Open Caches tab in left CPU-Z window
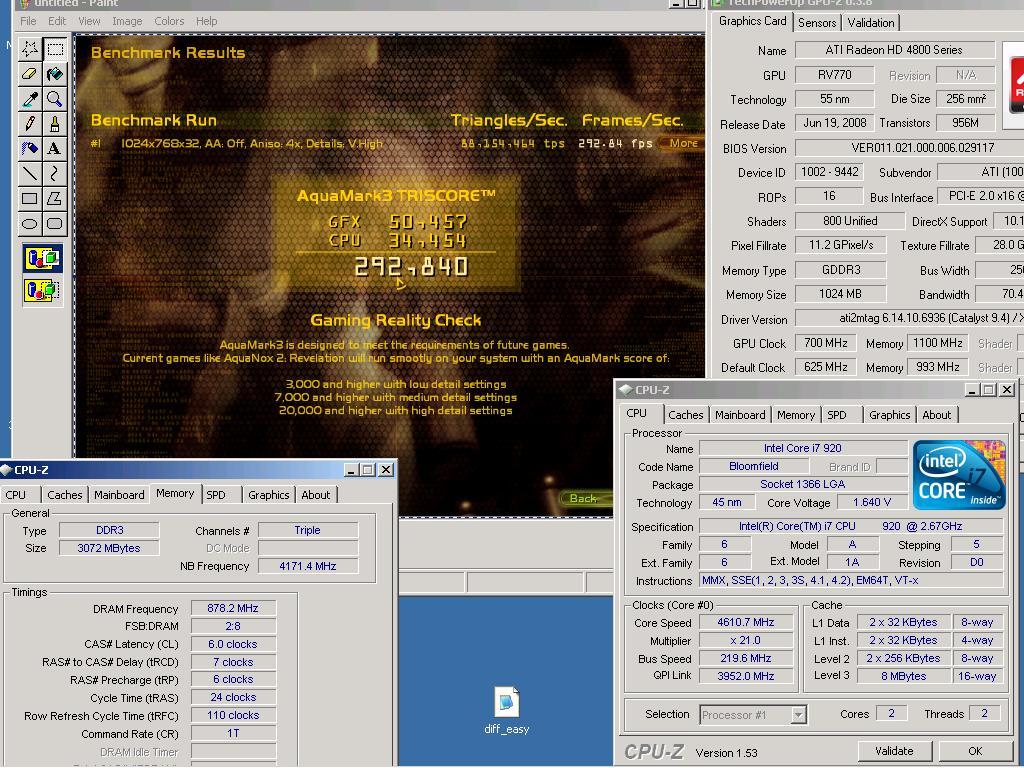 tap(65, 495)
